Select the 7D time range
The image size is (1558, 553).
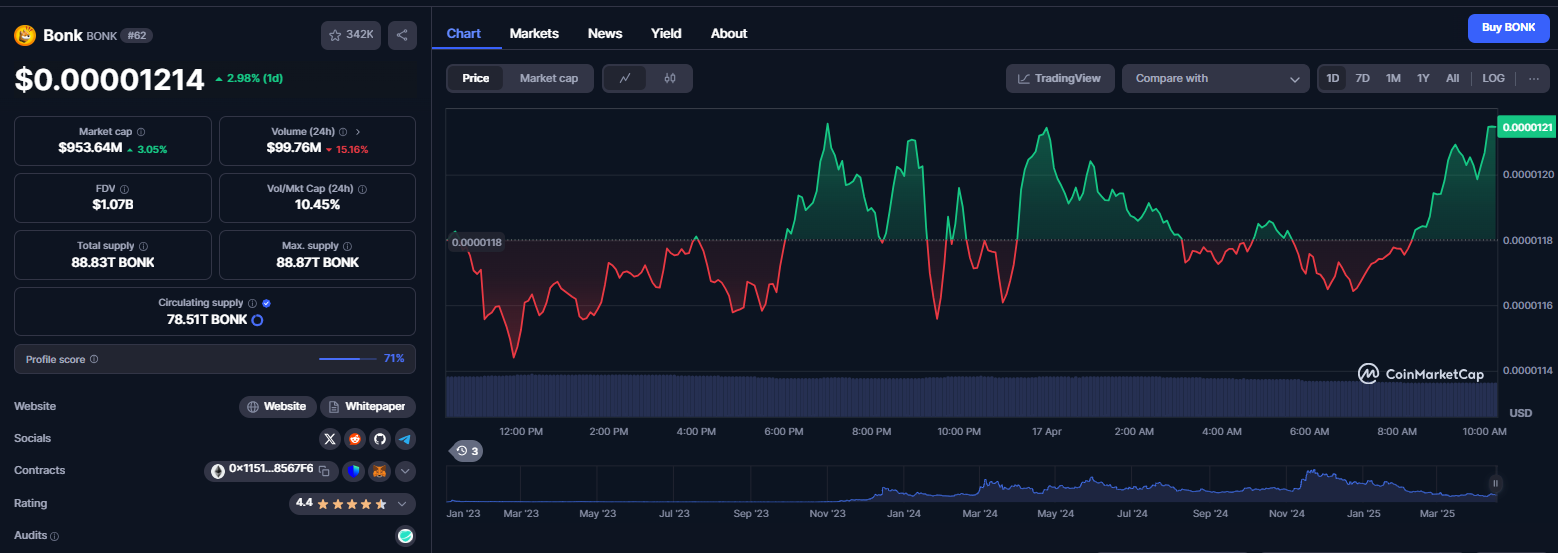coord(1362,78)
